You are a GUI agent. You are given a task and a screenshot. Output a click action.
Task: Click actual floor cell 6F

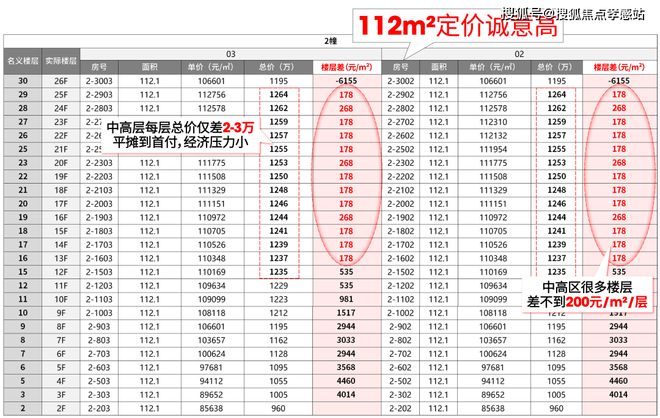[x=61, y=354]
